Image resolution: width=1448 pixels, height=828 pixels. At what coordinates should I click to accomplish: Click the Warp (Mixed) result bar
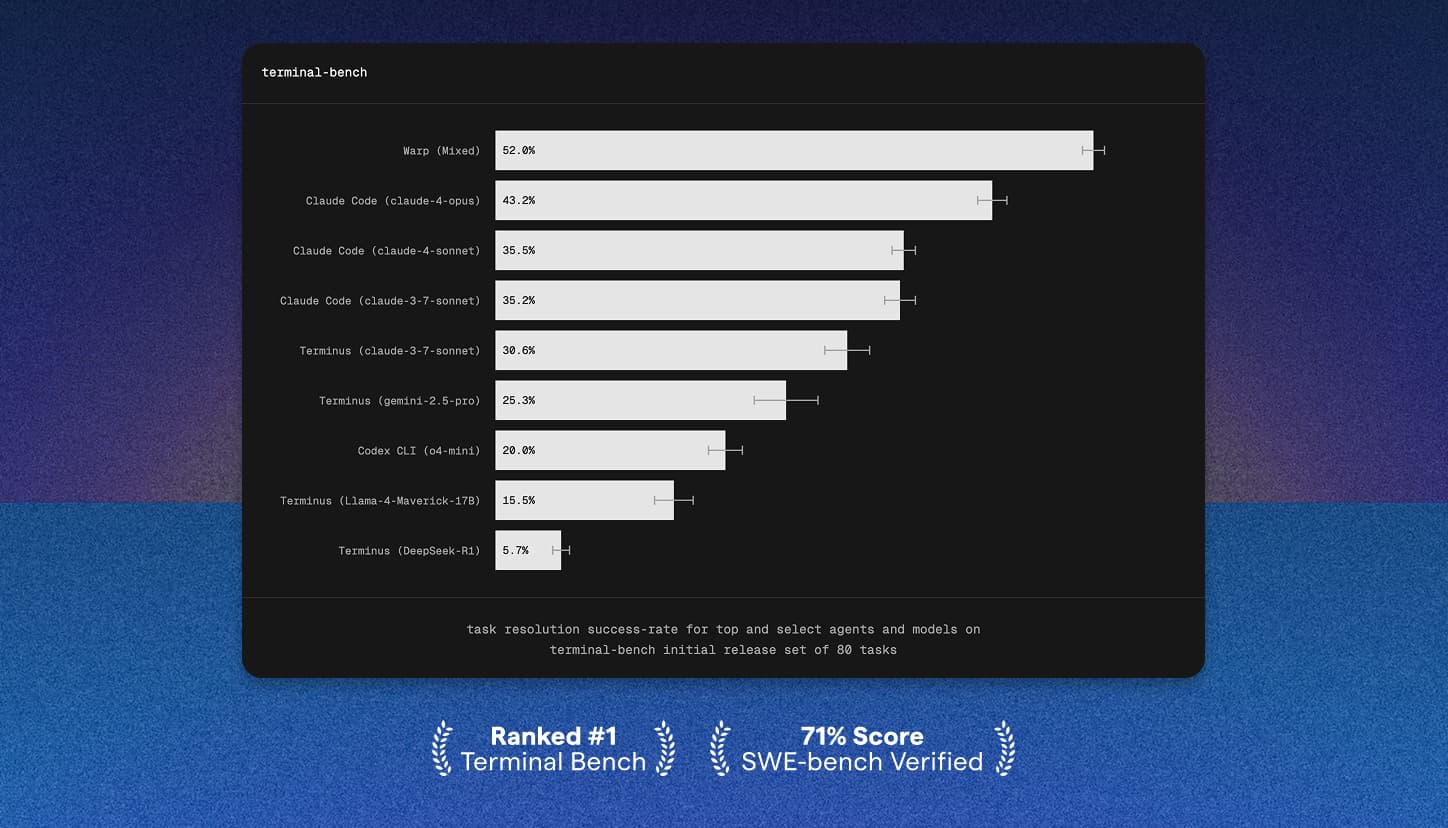point(790,150)
